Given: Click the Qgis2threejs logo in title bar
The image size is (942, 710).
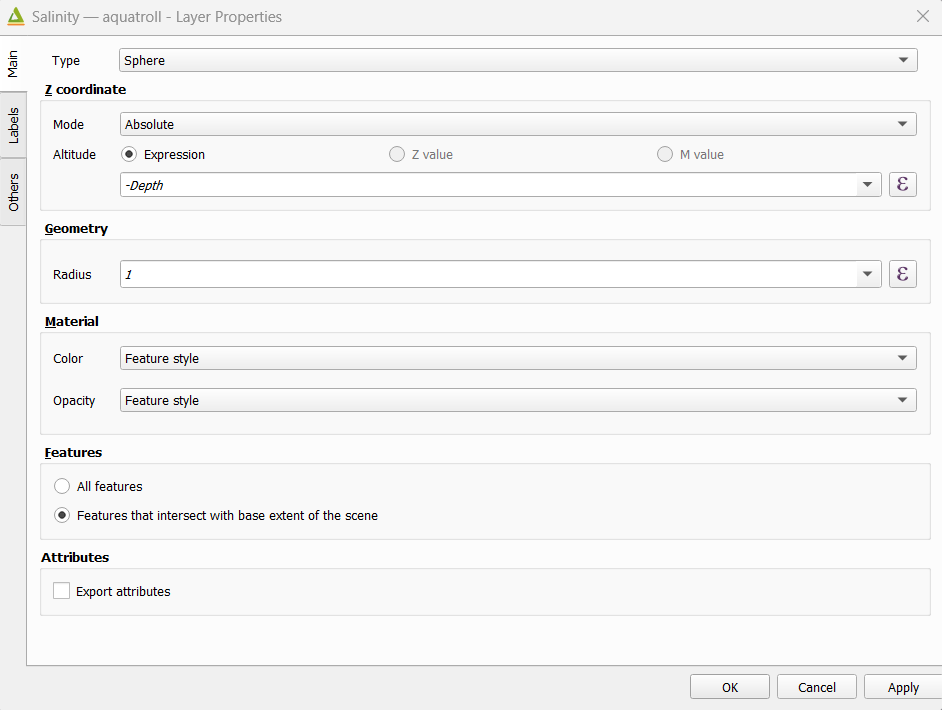Looking at the screenshot, I should [16, 16].
